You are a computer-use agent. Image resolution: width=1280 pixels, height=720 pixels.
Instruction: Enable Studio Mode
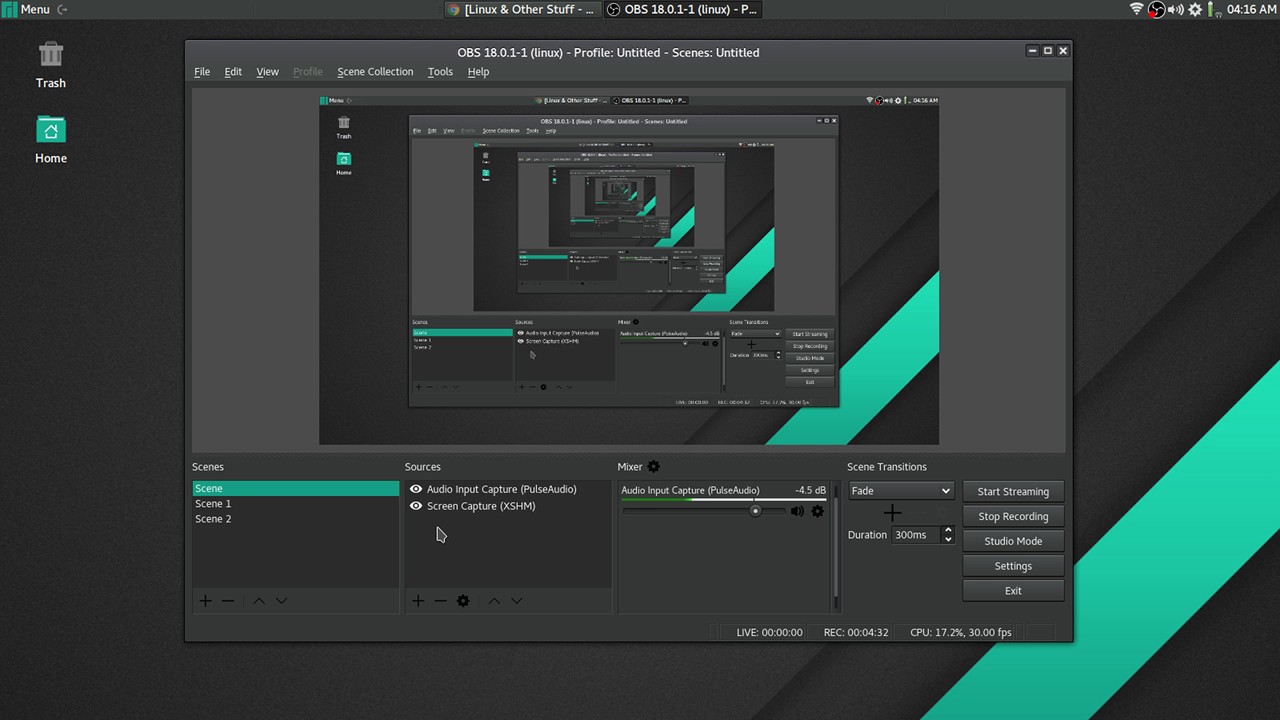point(1013,540)
